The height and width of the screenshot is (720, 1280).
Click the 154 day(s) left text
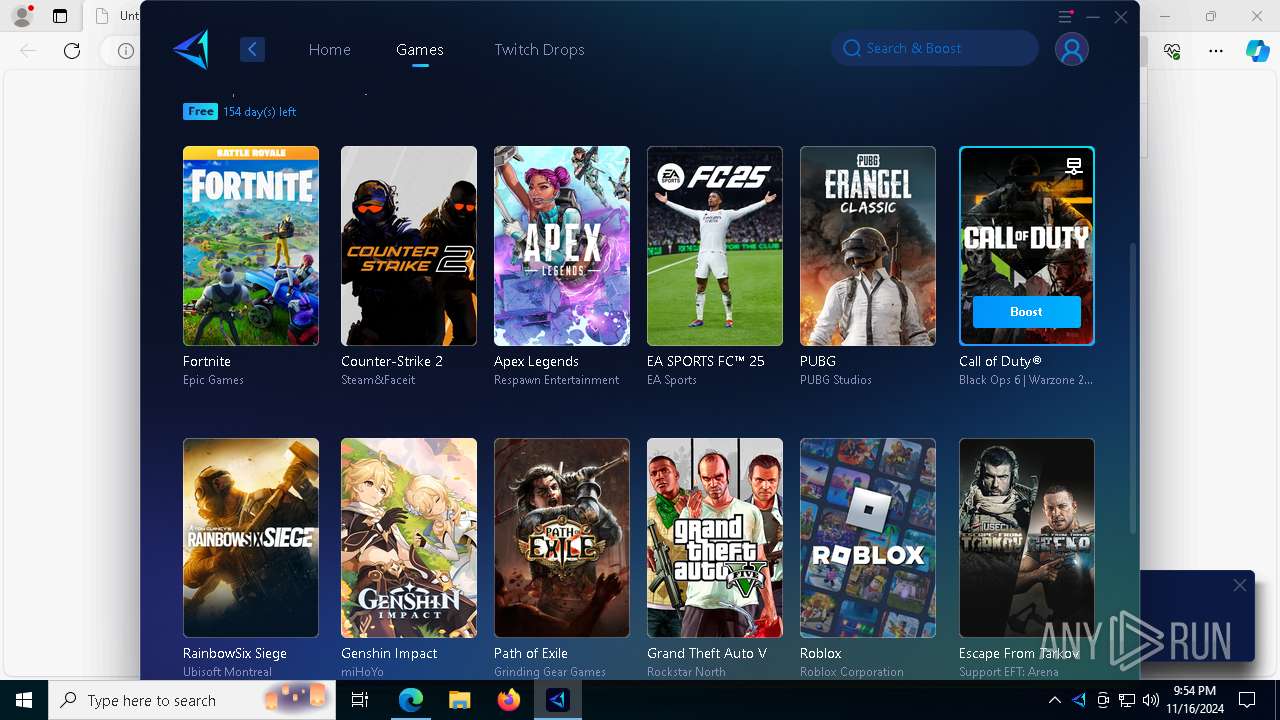click(x=259, y=112)
